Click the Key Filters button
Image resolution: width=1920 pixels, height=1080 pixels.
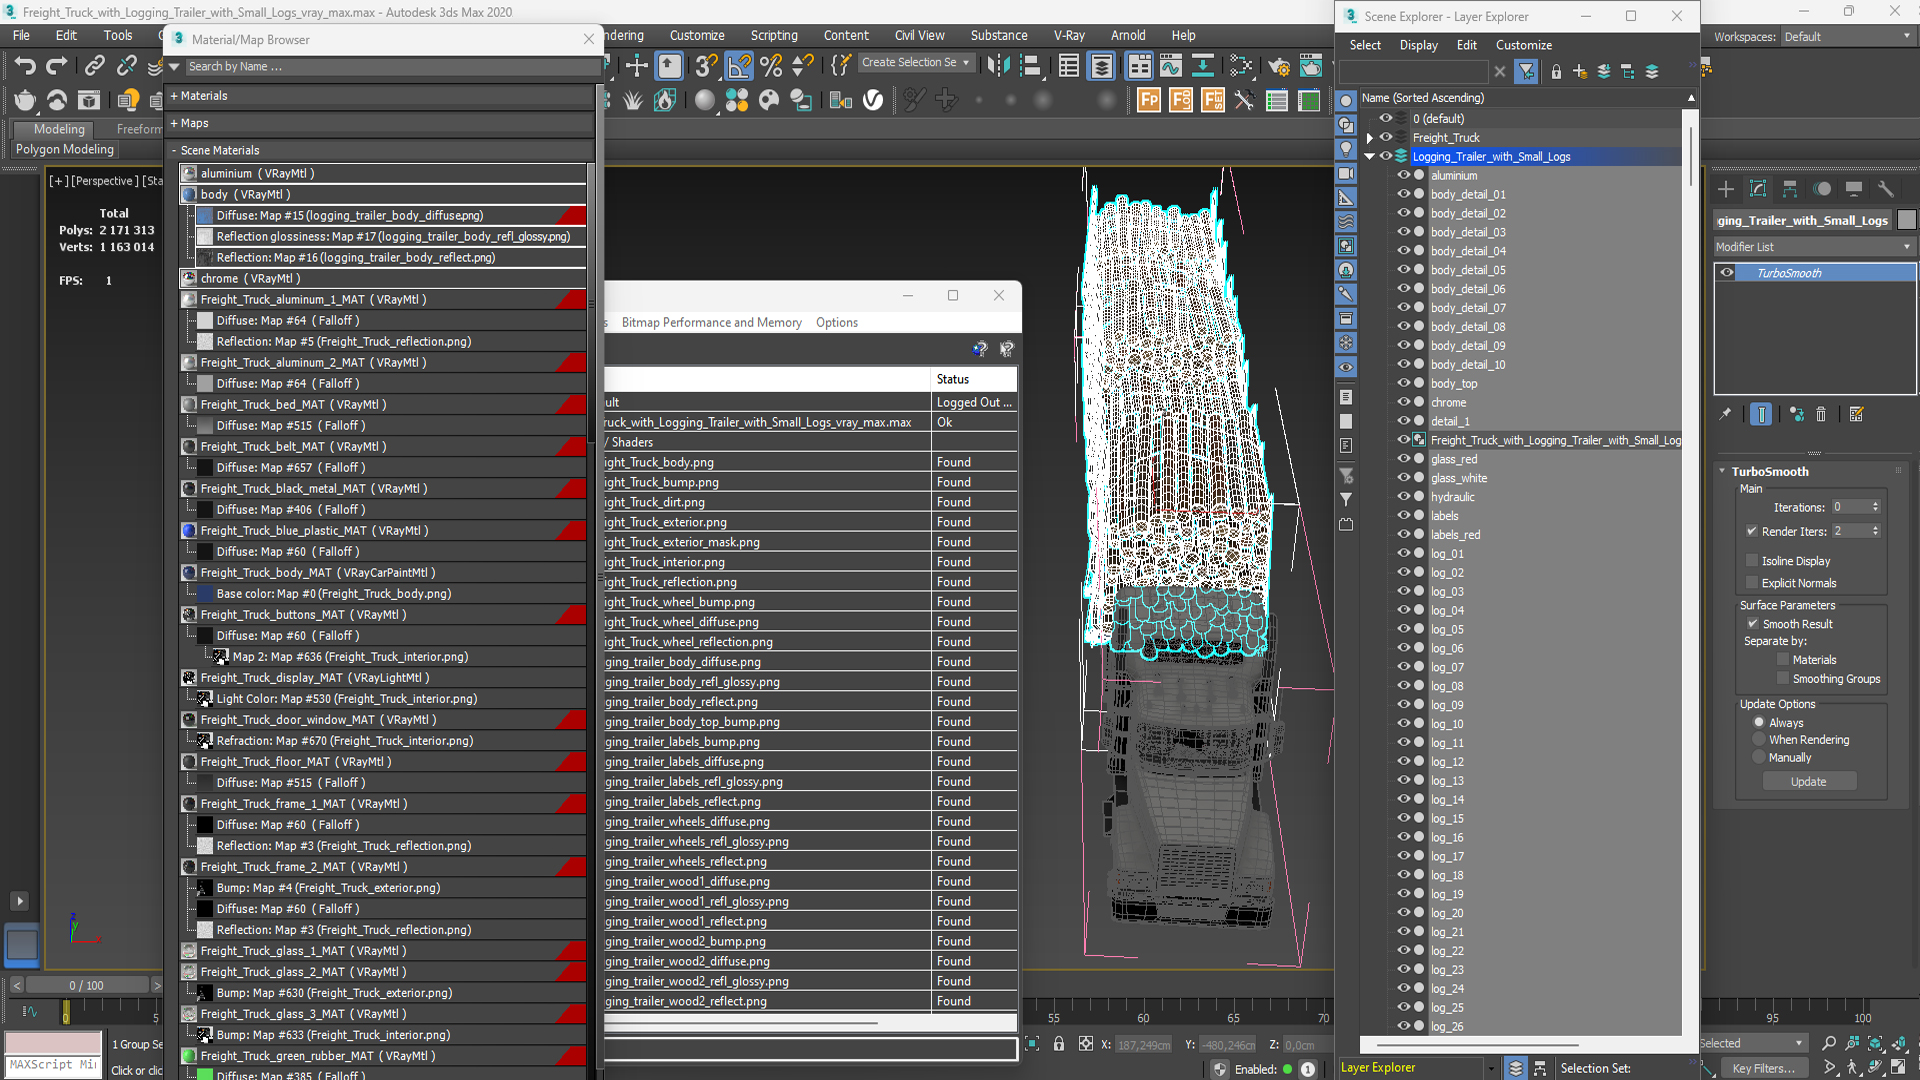(1764, 1068)
